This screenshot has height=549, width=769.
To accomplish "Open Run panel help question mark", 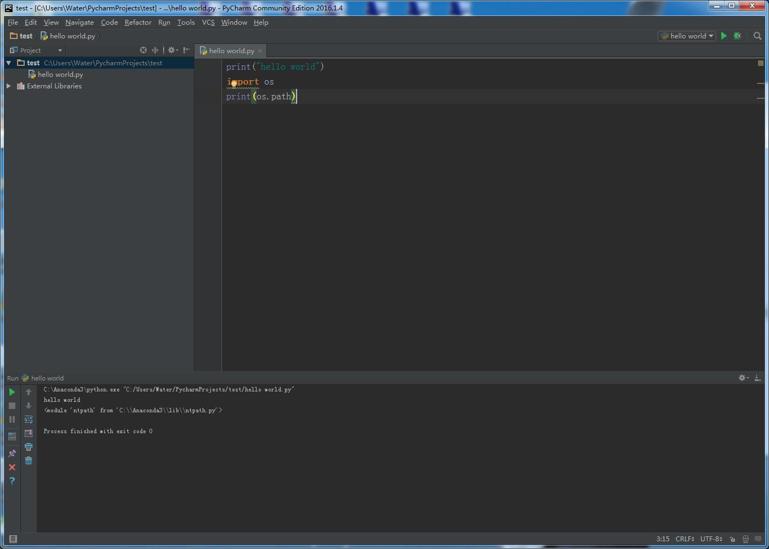I will 12,481.
